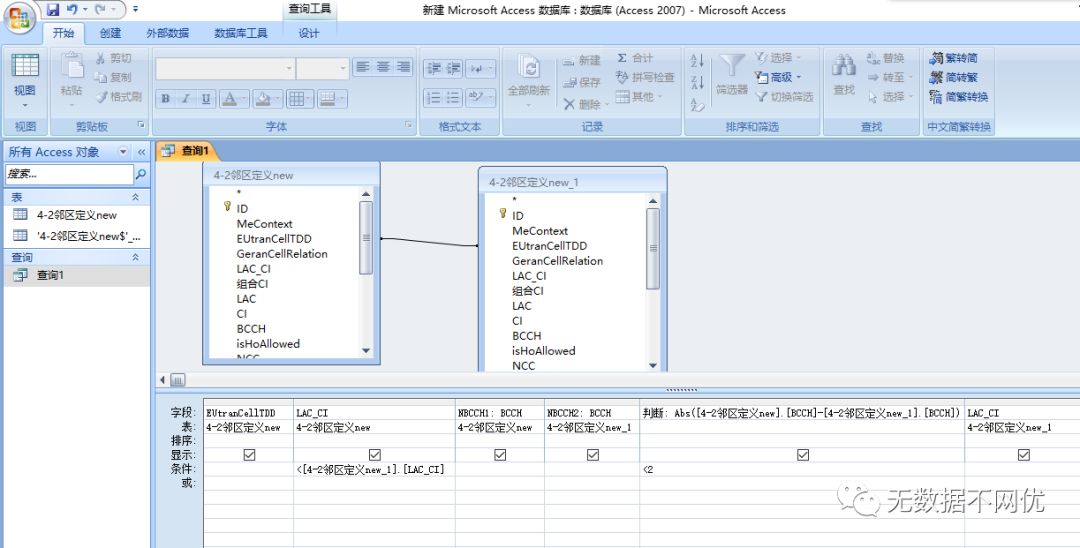Click 简繁转换 conversion option
The width and height of the screenshot is (1080, 548).
click(958, 96)
